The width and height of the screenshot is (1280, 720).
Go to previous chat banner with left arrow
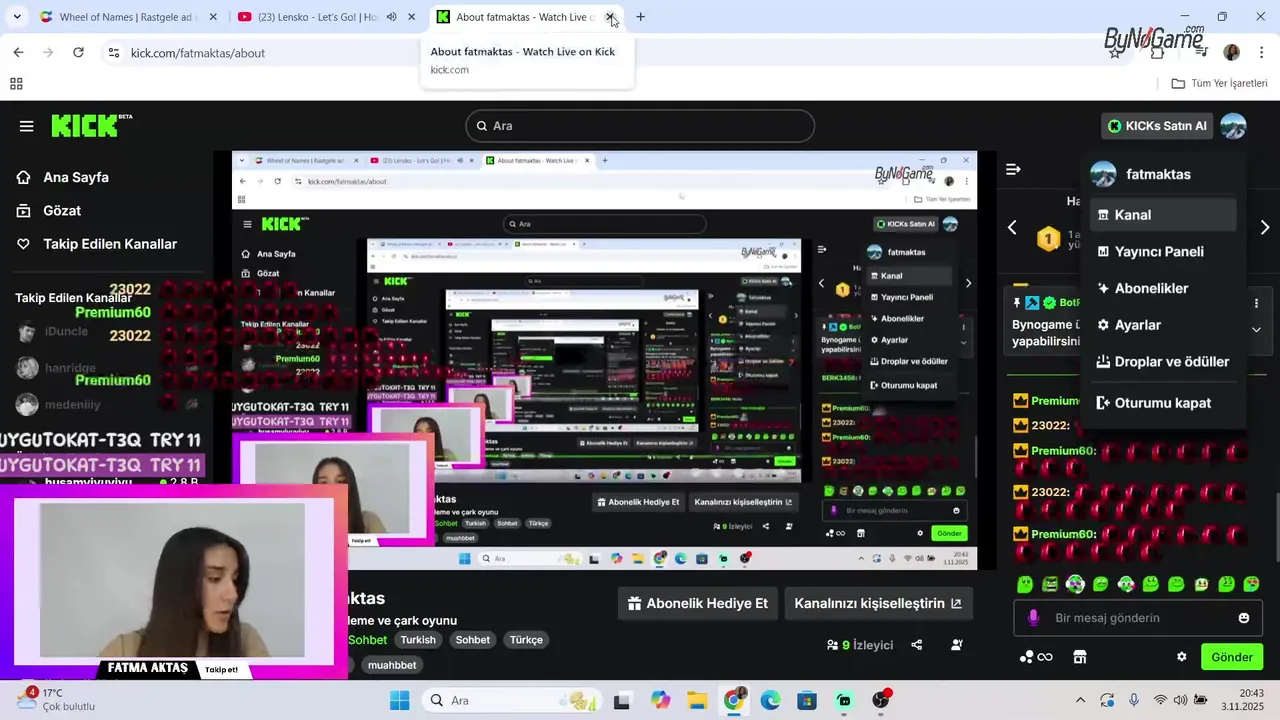tap(1012, 227)
